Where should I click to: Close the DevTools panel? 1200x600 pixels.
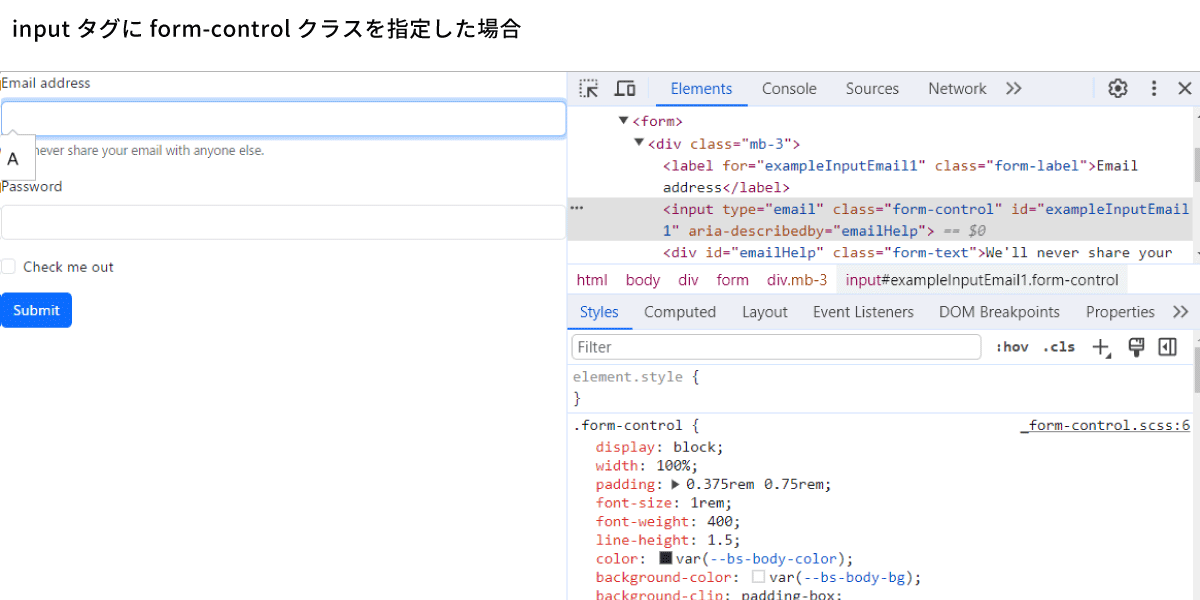click(1185, 89)
